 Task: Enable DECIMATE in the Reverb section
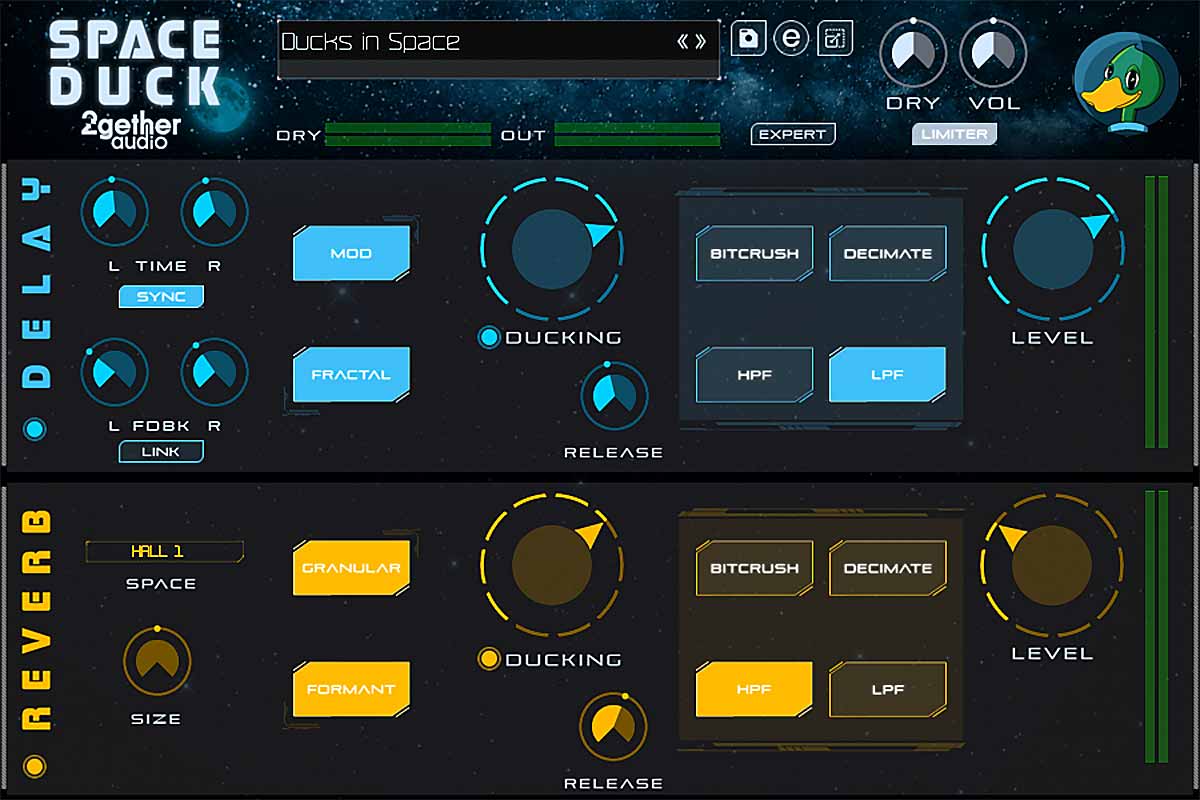(888, 566)
